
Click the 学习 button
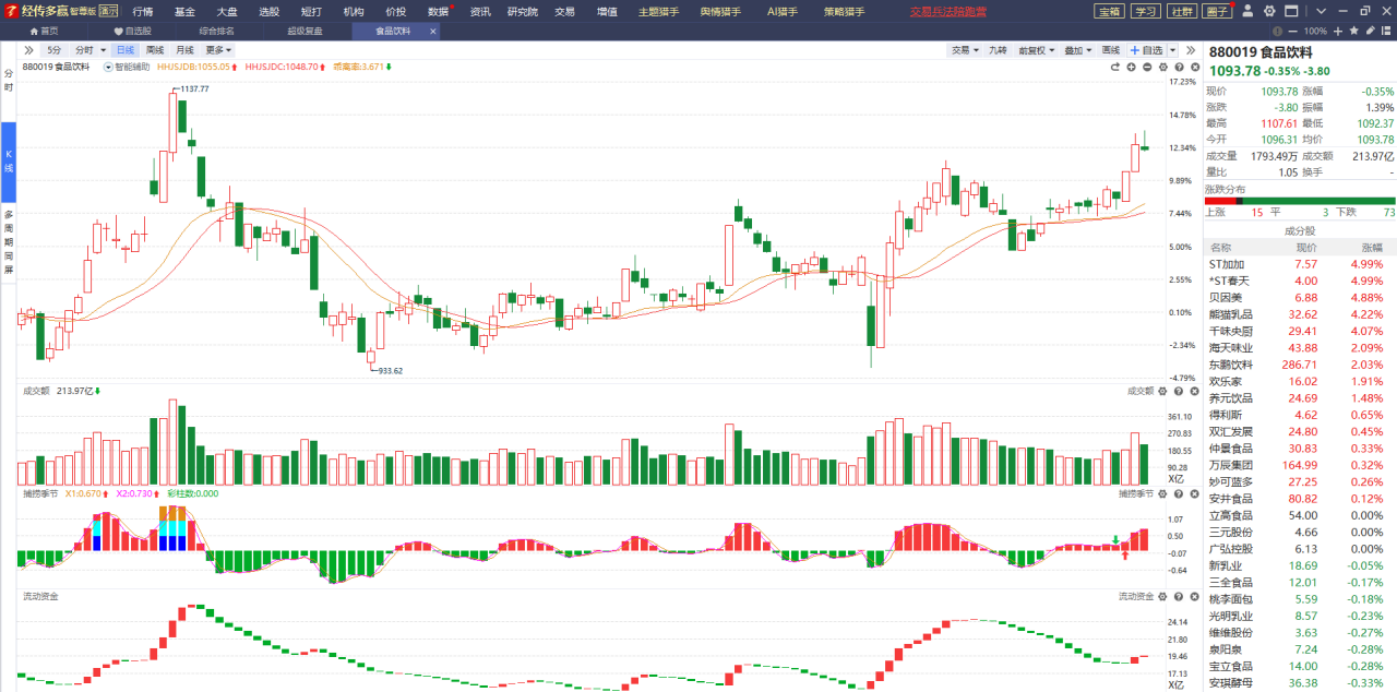tap(1146, 12)
